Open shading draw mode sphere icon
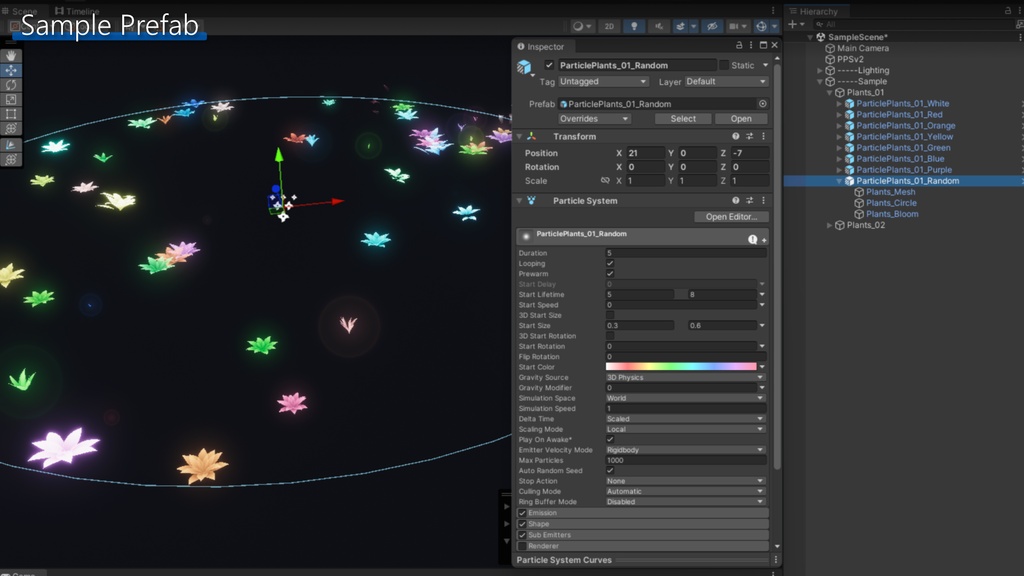The height and width of the screenshot is (576, 1024). (577, 26)
